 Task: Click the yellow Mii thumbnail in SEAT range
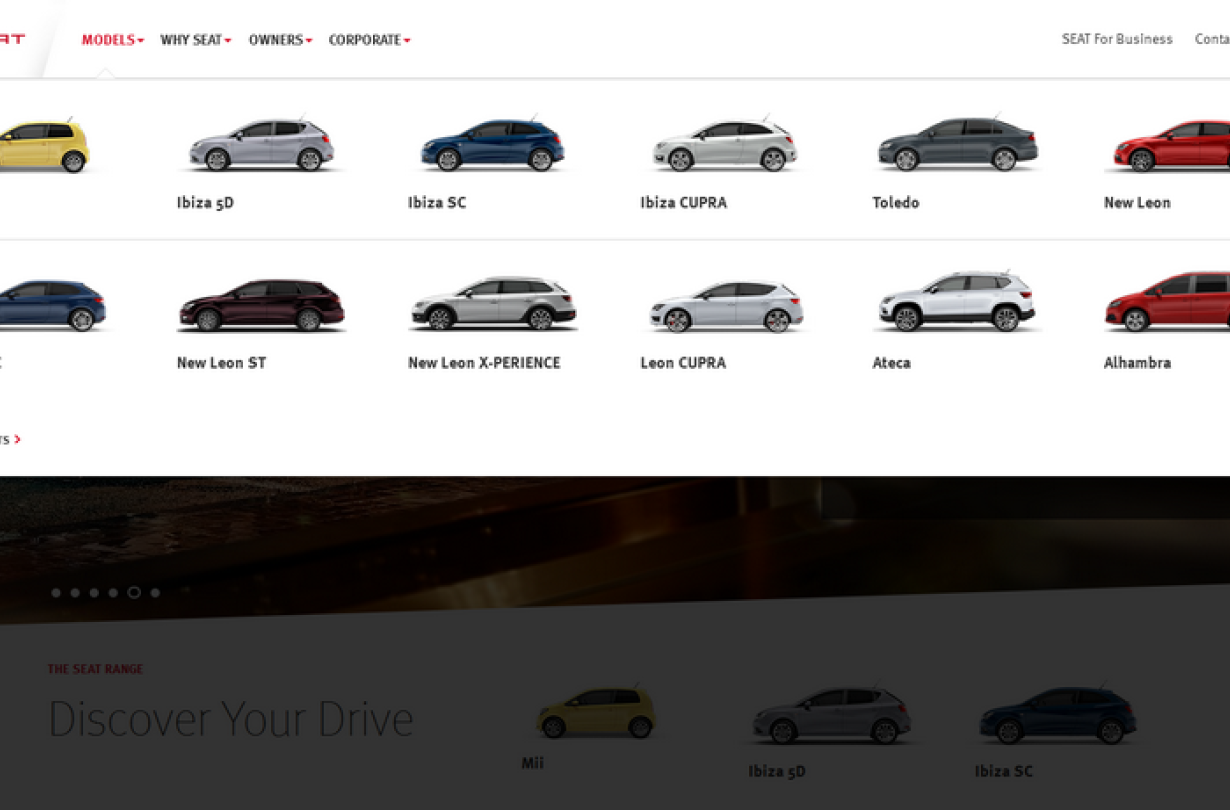(x=596, y=712)
